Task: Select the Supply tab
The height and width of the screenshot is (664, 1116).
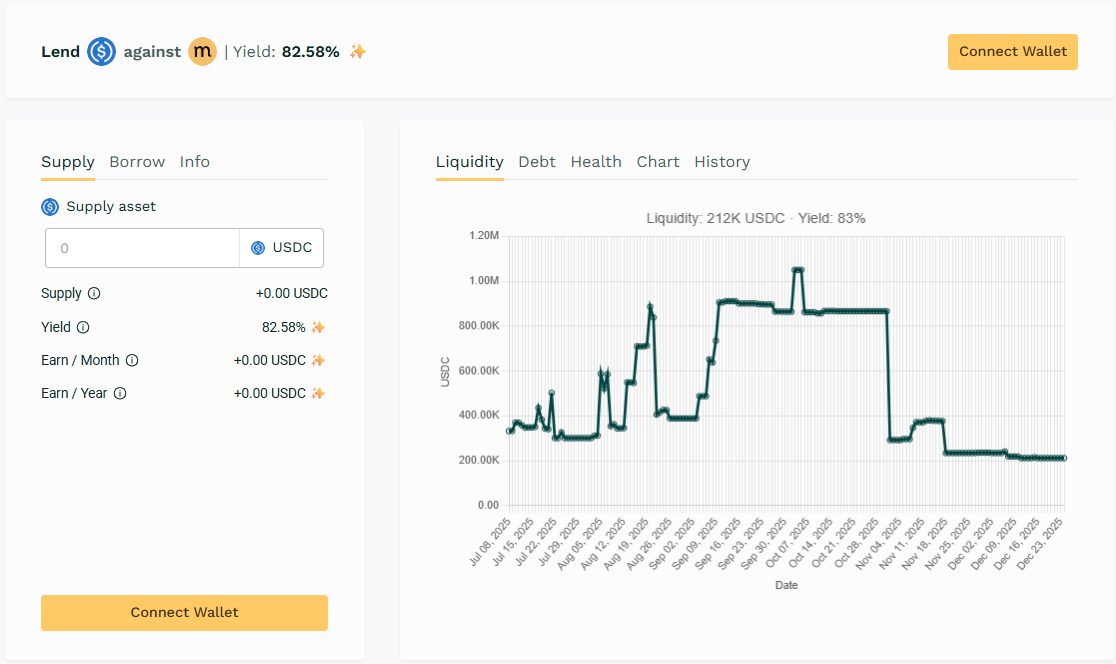Action: point(68,162)
